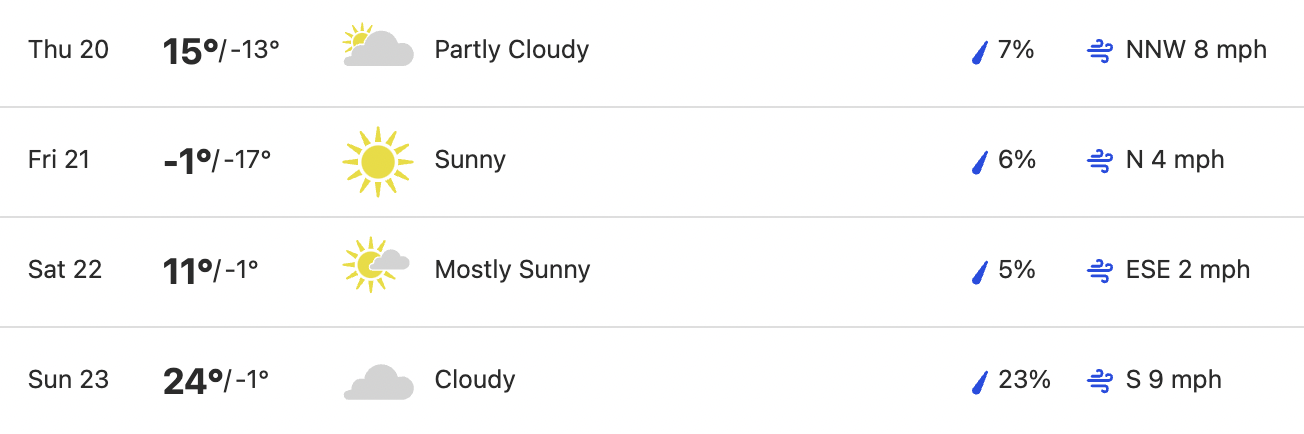Click the Mostly Sunny icon for Saturday
This screenshot has height=434, width=1304.
(377, 265)
